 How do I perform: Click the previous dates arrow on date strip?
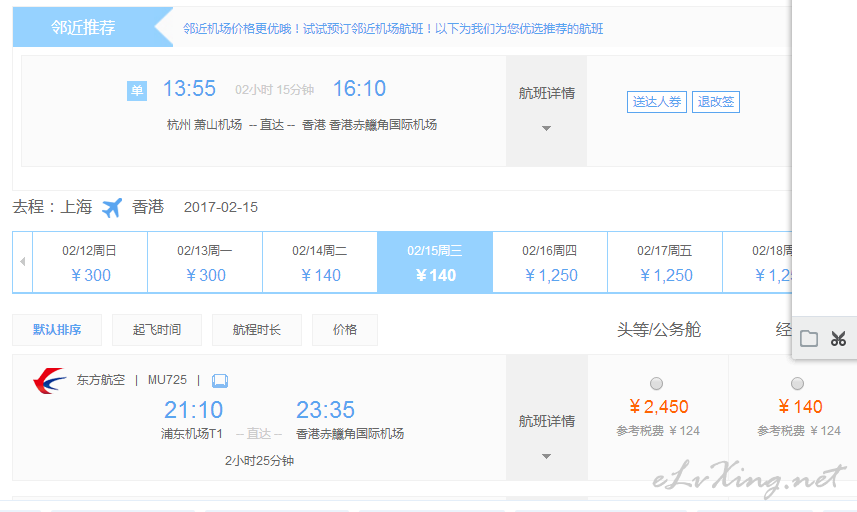(x=23, y=262)
